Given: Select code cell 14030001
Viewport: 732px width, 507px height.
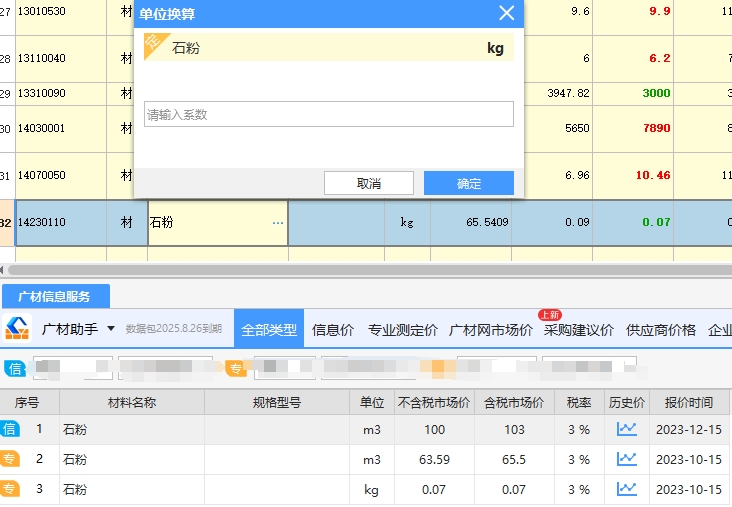Looking at the screenshot, I should [61, 128].
